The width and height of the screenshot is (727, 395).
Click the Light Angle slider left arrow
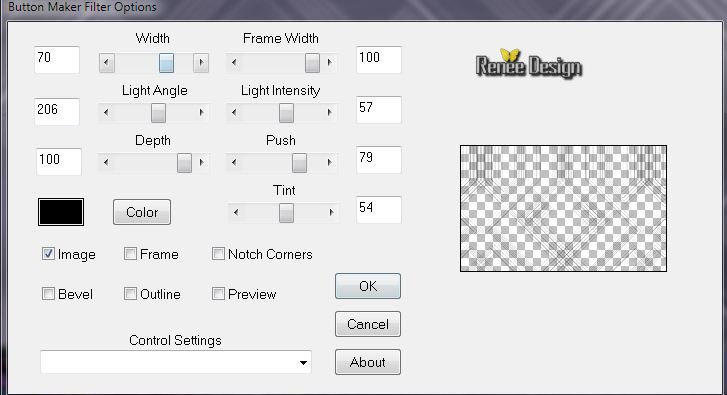tap(106, 112)
